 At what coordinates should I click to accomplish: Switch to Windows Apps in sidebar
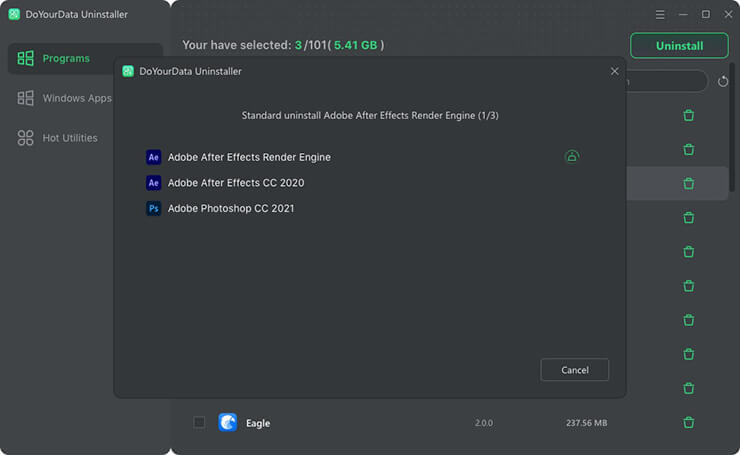(x=76, y=98)
